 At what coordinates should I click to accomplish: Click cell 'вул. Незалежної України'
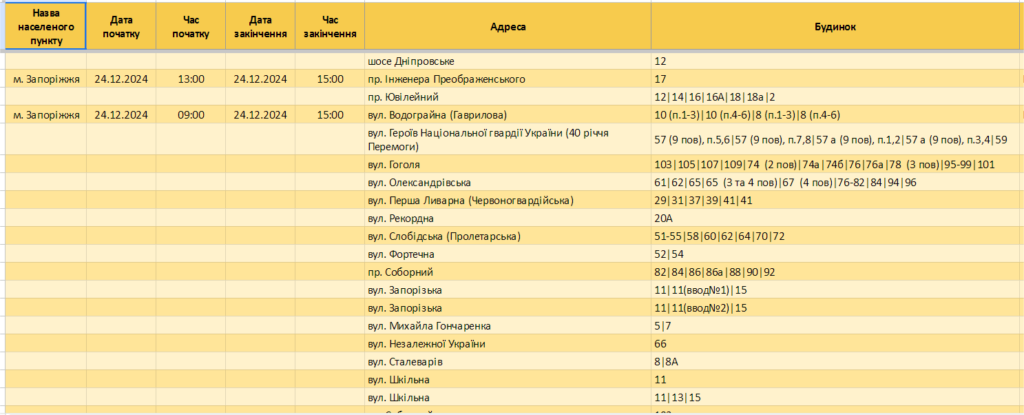[x=508, y=343]
